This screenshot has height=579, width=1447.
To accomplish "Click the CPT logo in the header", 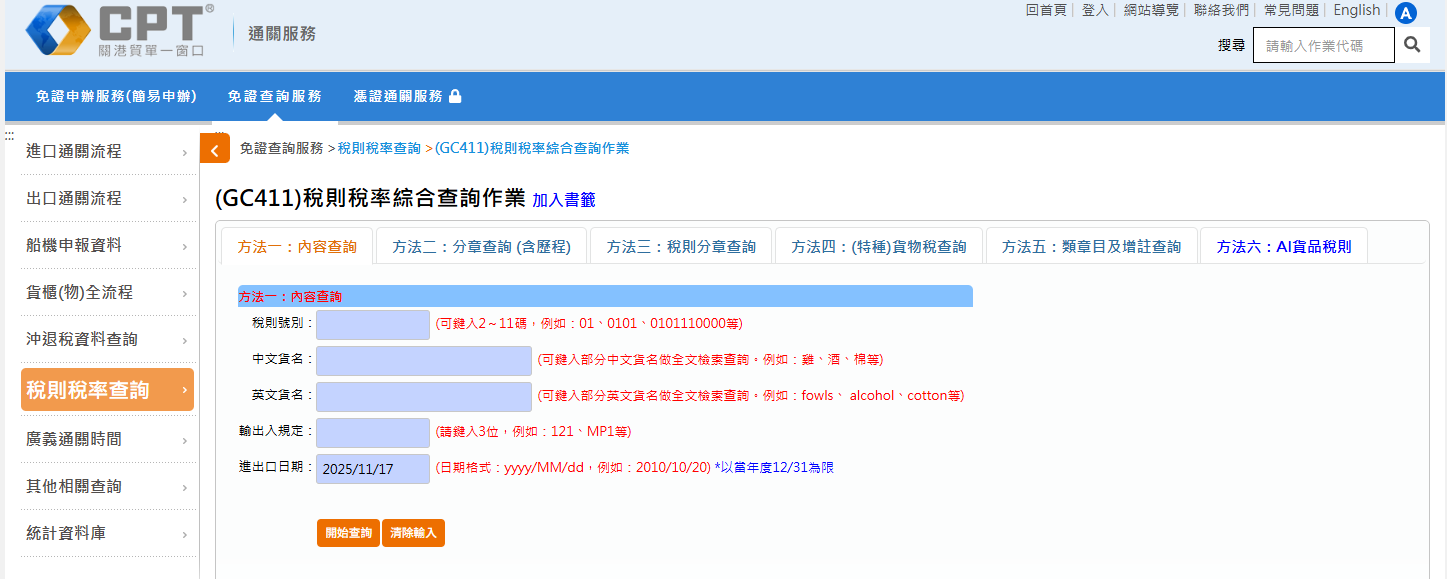I will pyautogui.click(x=118, y=30).
